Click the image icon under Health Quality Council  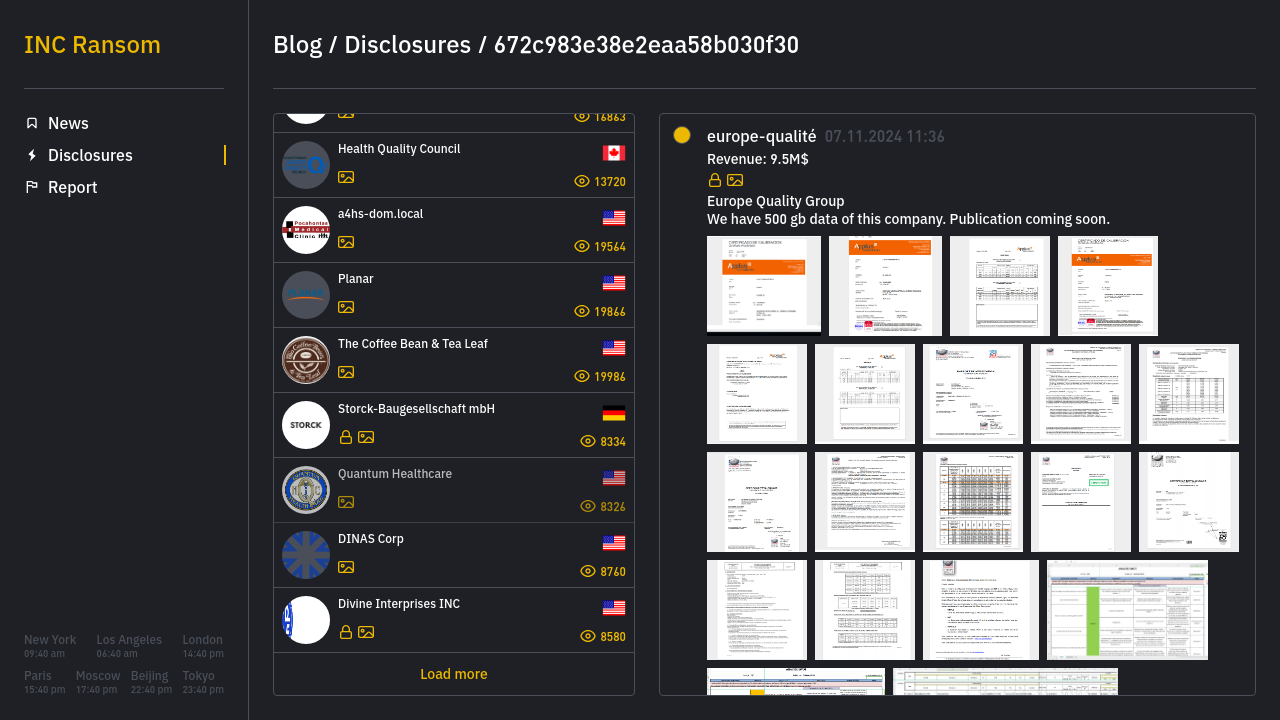346,177
